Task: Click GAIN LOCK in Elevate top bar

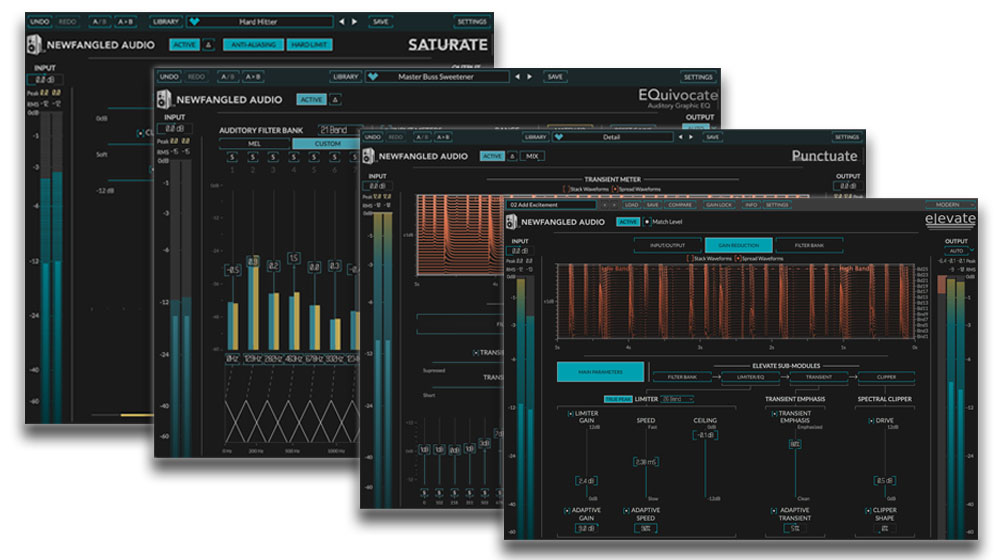Action: click(x=719, y=205)
